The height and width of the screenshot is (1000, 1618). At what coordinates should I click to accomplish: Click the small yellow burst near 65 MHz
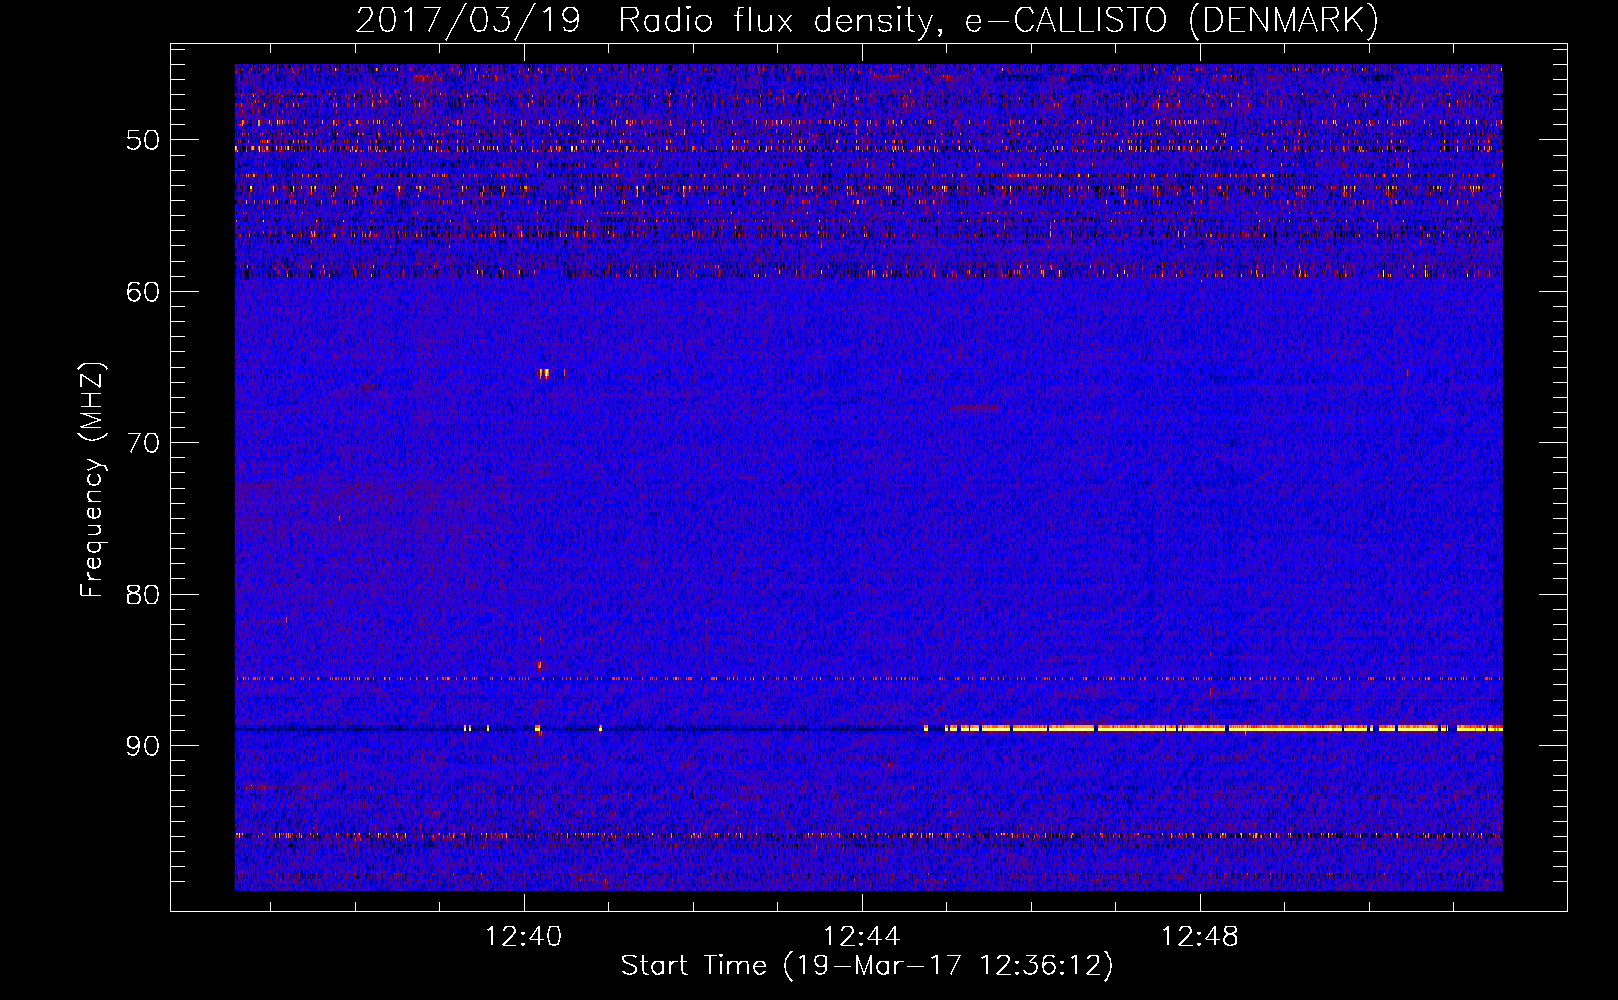click(545, 374)
